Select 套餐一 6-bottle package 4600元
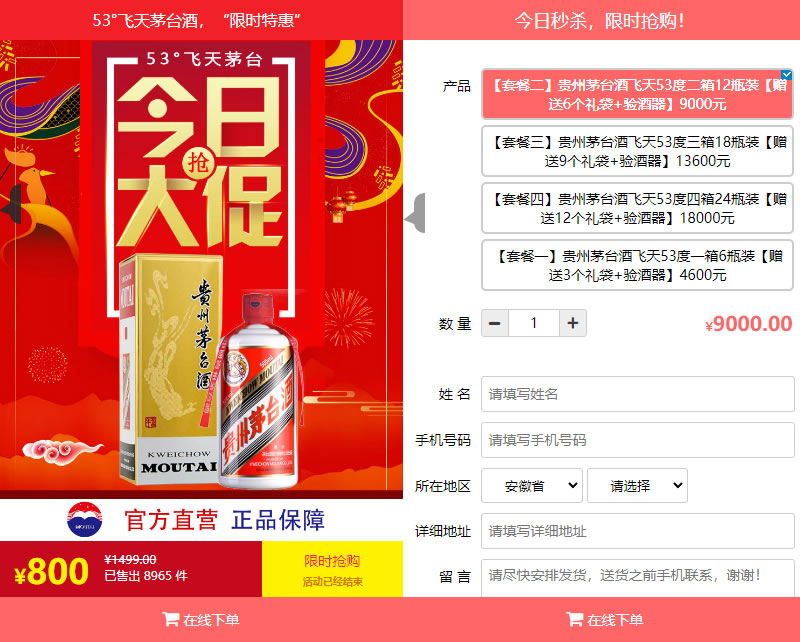The width and height of the screenshot is (800, 642). (637, 265)
